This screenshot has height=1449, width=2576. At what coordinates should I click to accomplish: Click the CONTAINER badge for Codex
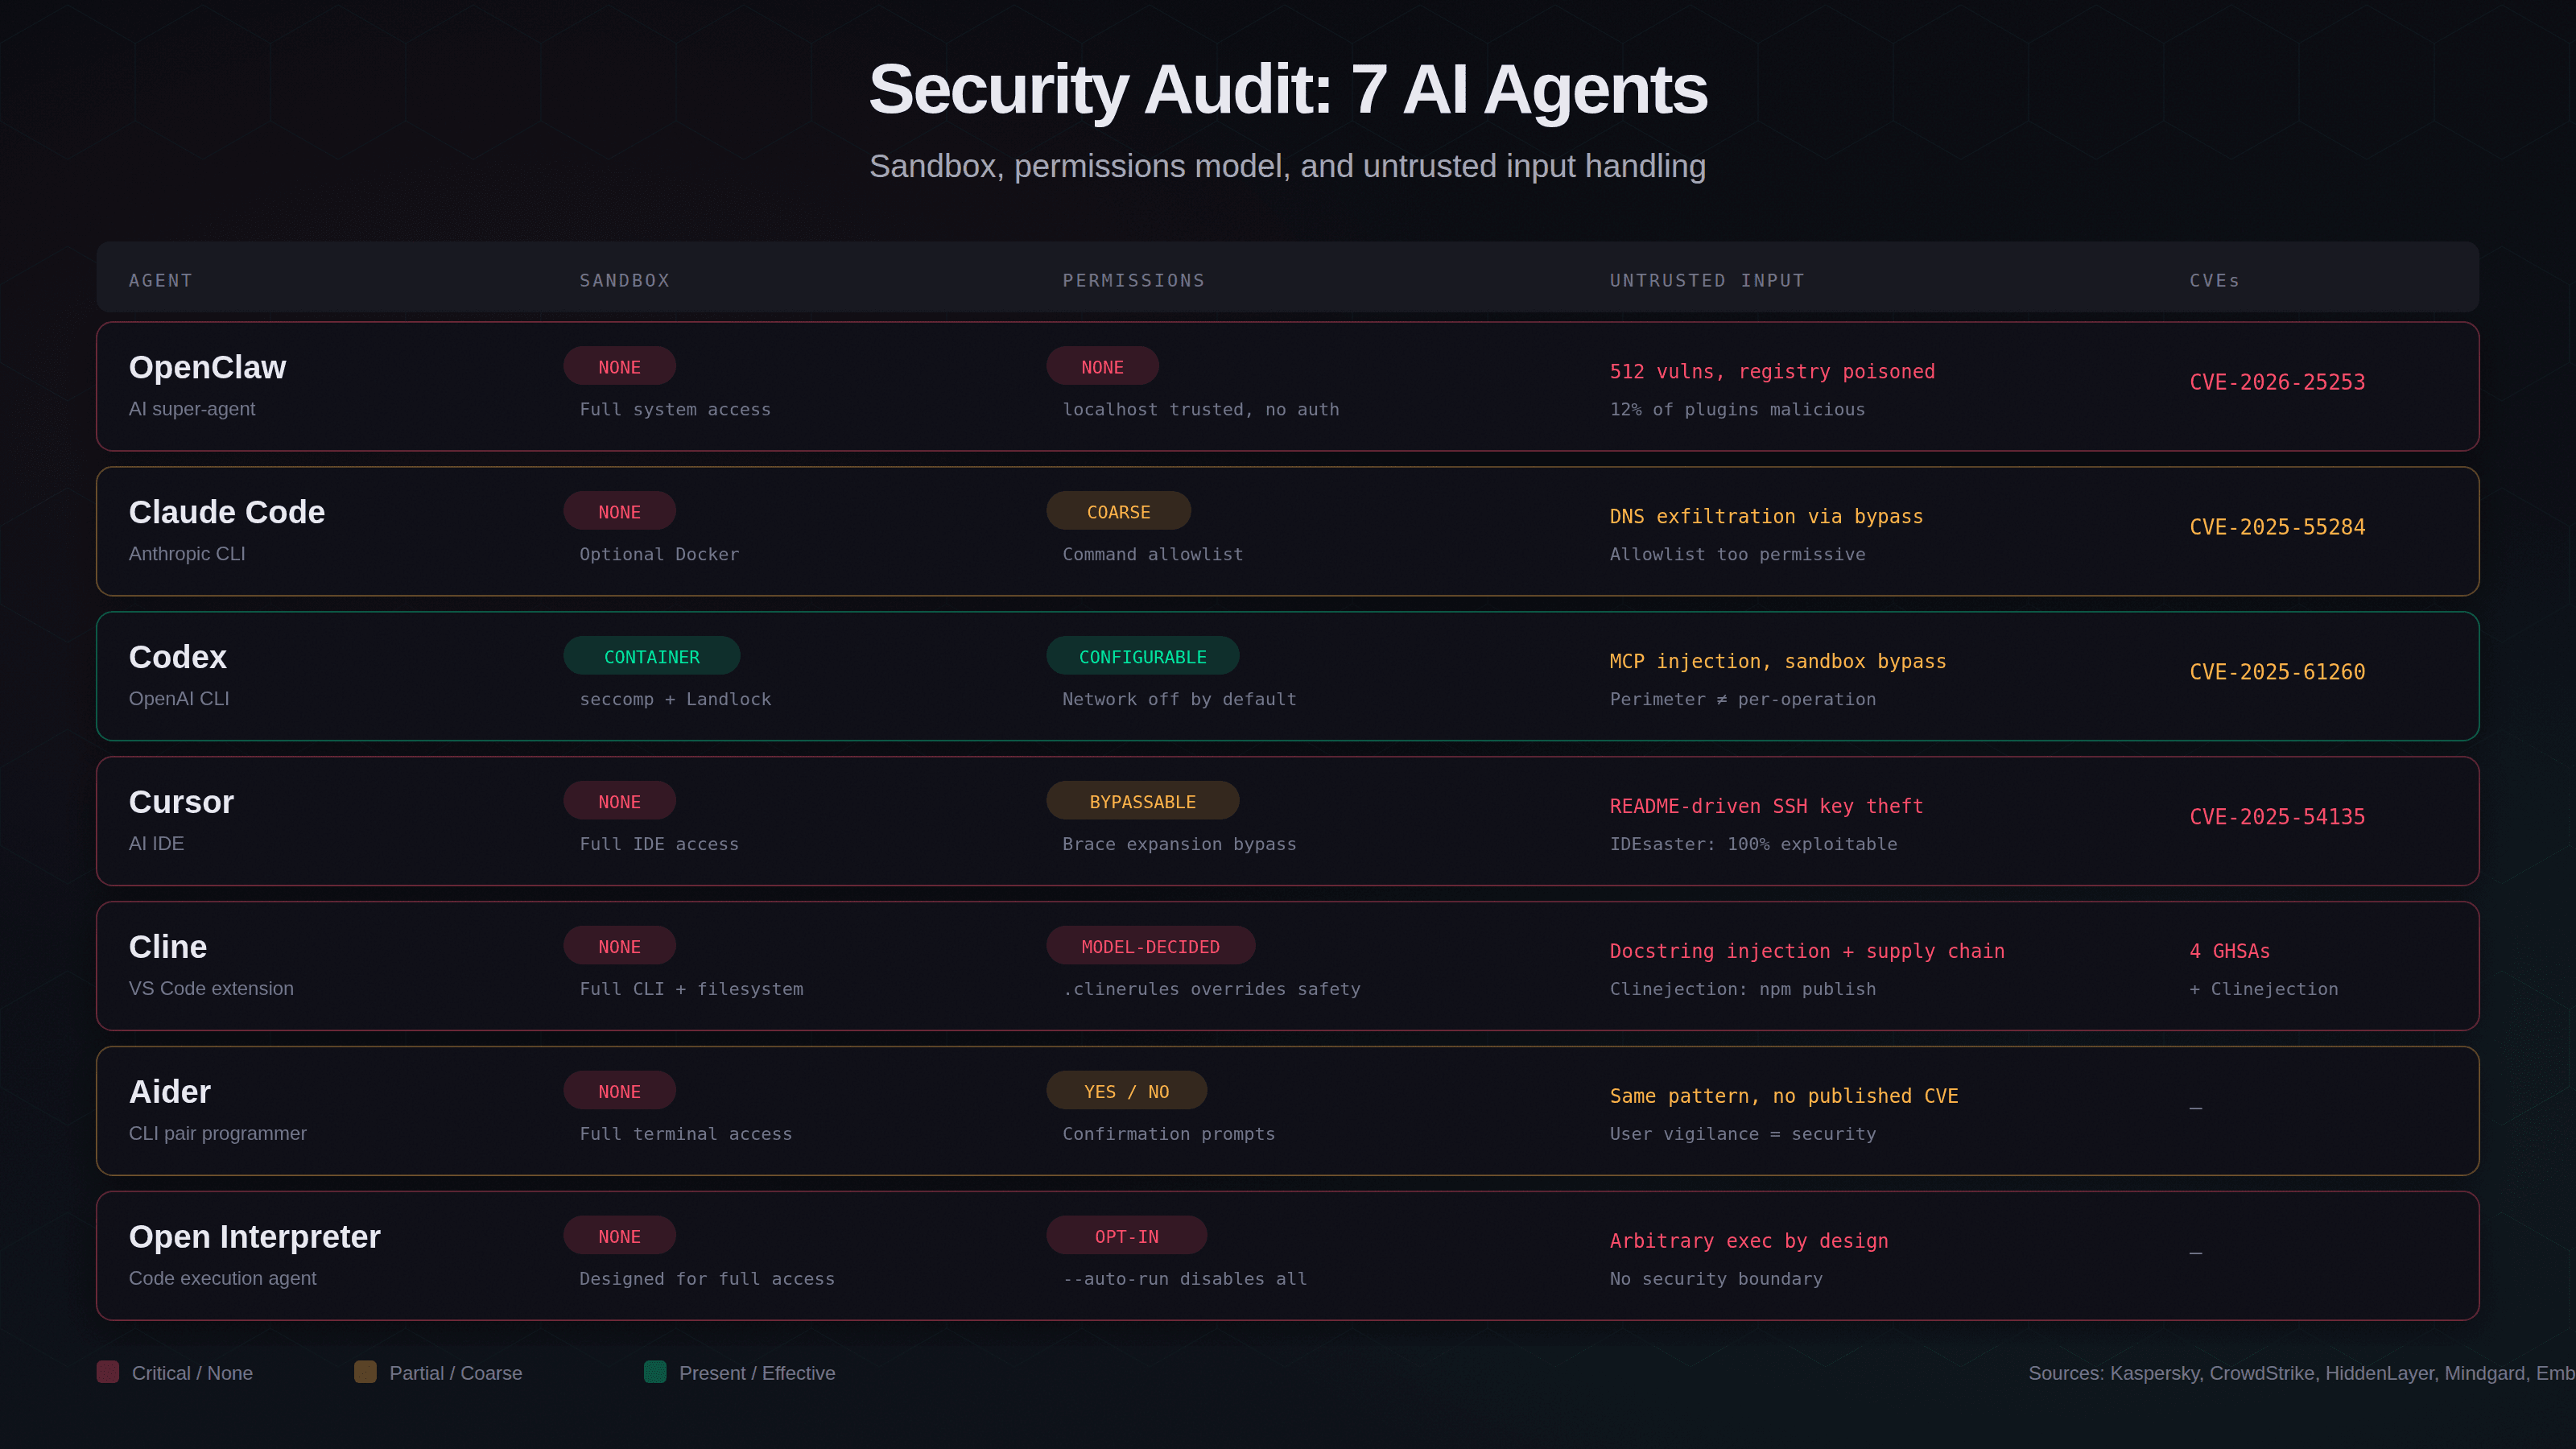(651, 657)
